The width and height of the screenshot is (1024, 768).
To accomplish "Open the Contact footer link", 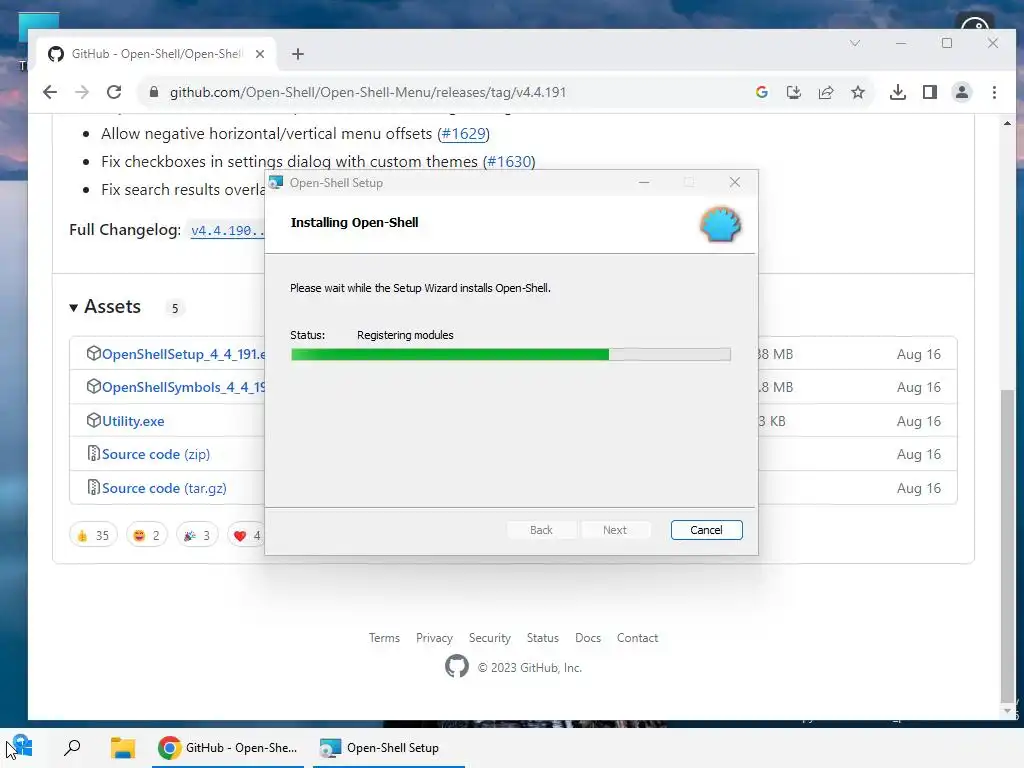I will point(637,638).
